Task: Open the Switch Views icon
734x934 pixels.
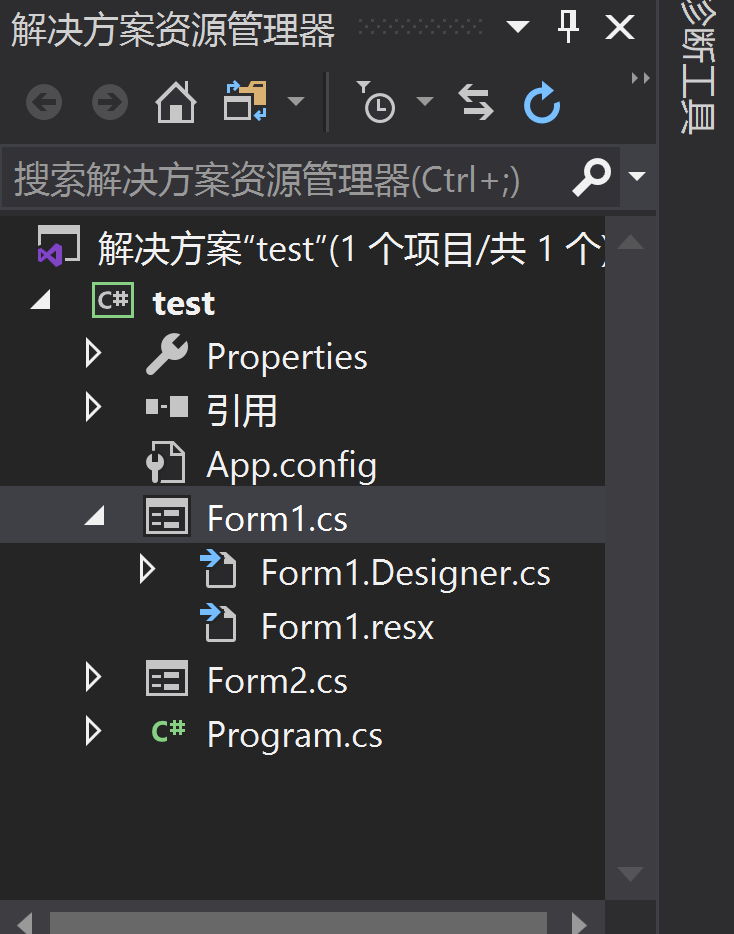Action: 245,101
